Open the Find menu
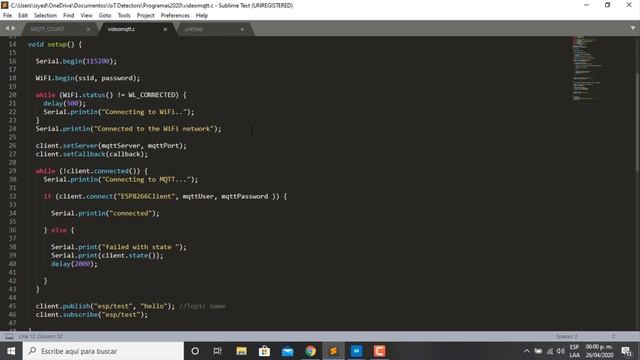640x360 pixels. 69,16
